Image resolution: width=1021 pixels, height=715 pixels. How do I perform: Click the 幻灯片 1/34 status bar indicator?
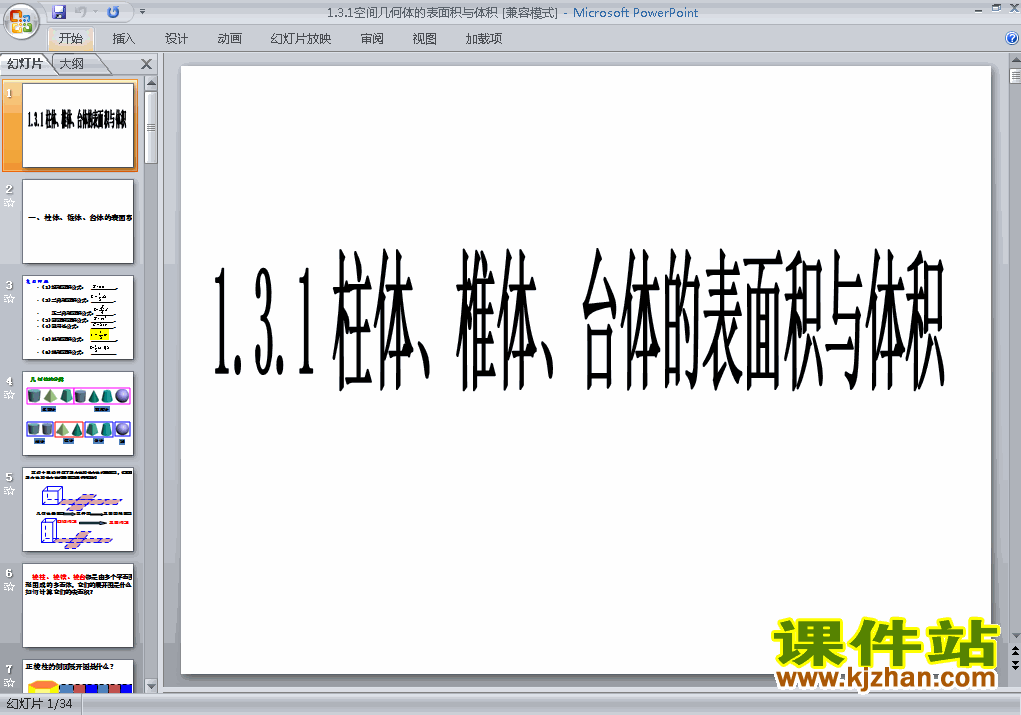[39, 704]
